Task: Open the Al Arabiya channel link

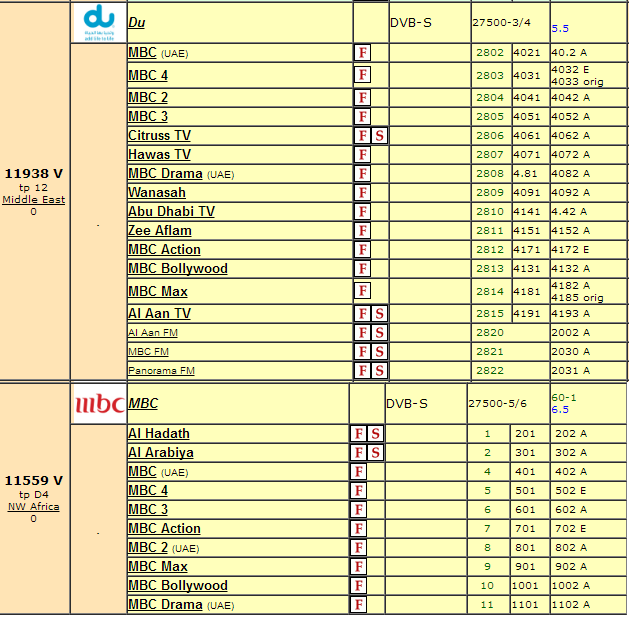Action: [x=161, y=452]
